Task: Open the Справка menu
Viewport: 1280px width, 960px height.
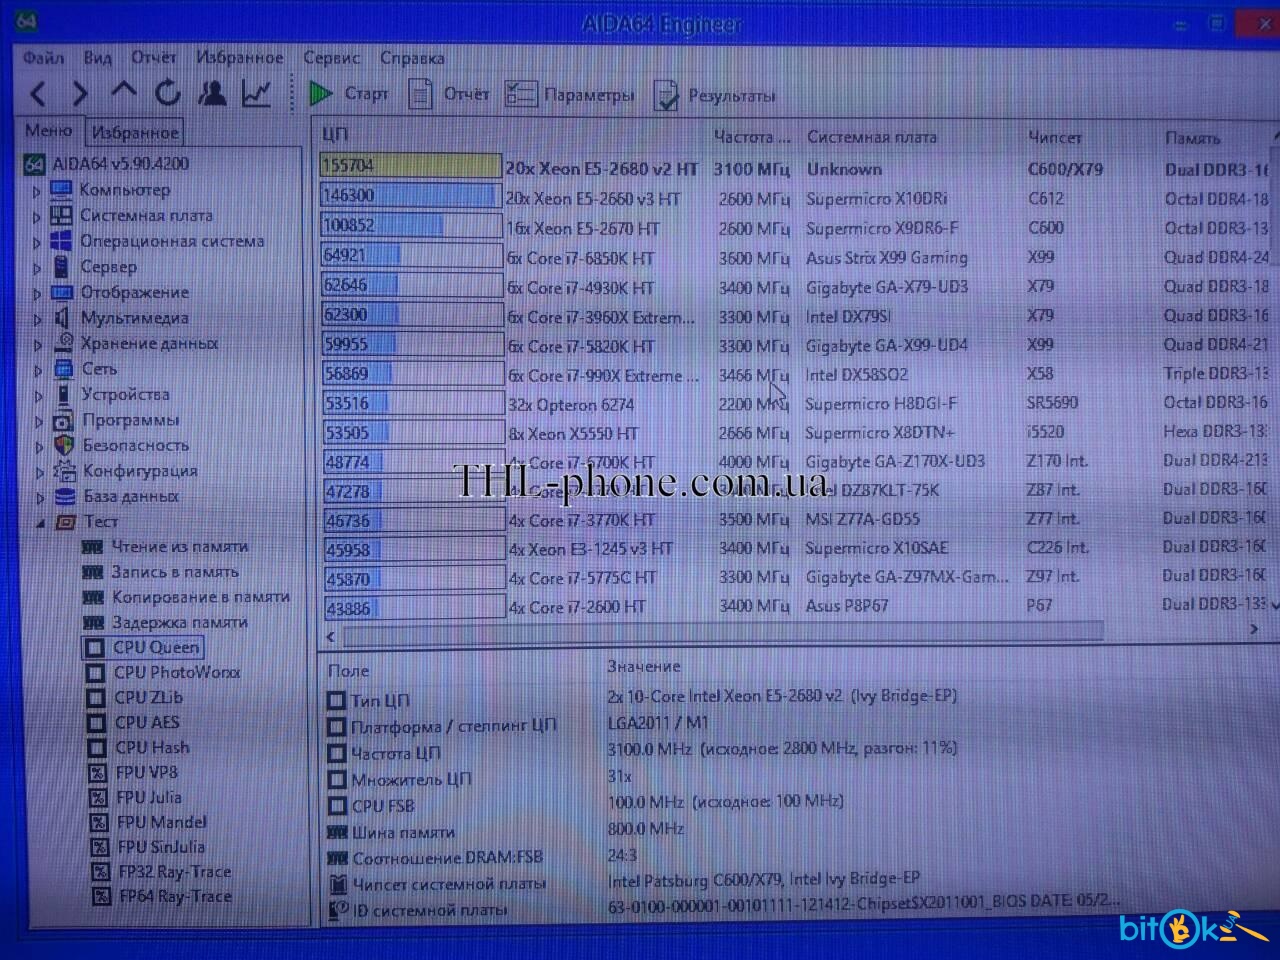Action: pos(412,58)
